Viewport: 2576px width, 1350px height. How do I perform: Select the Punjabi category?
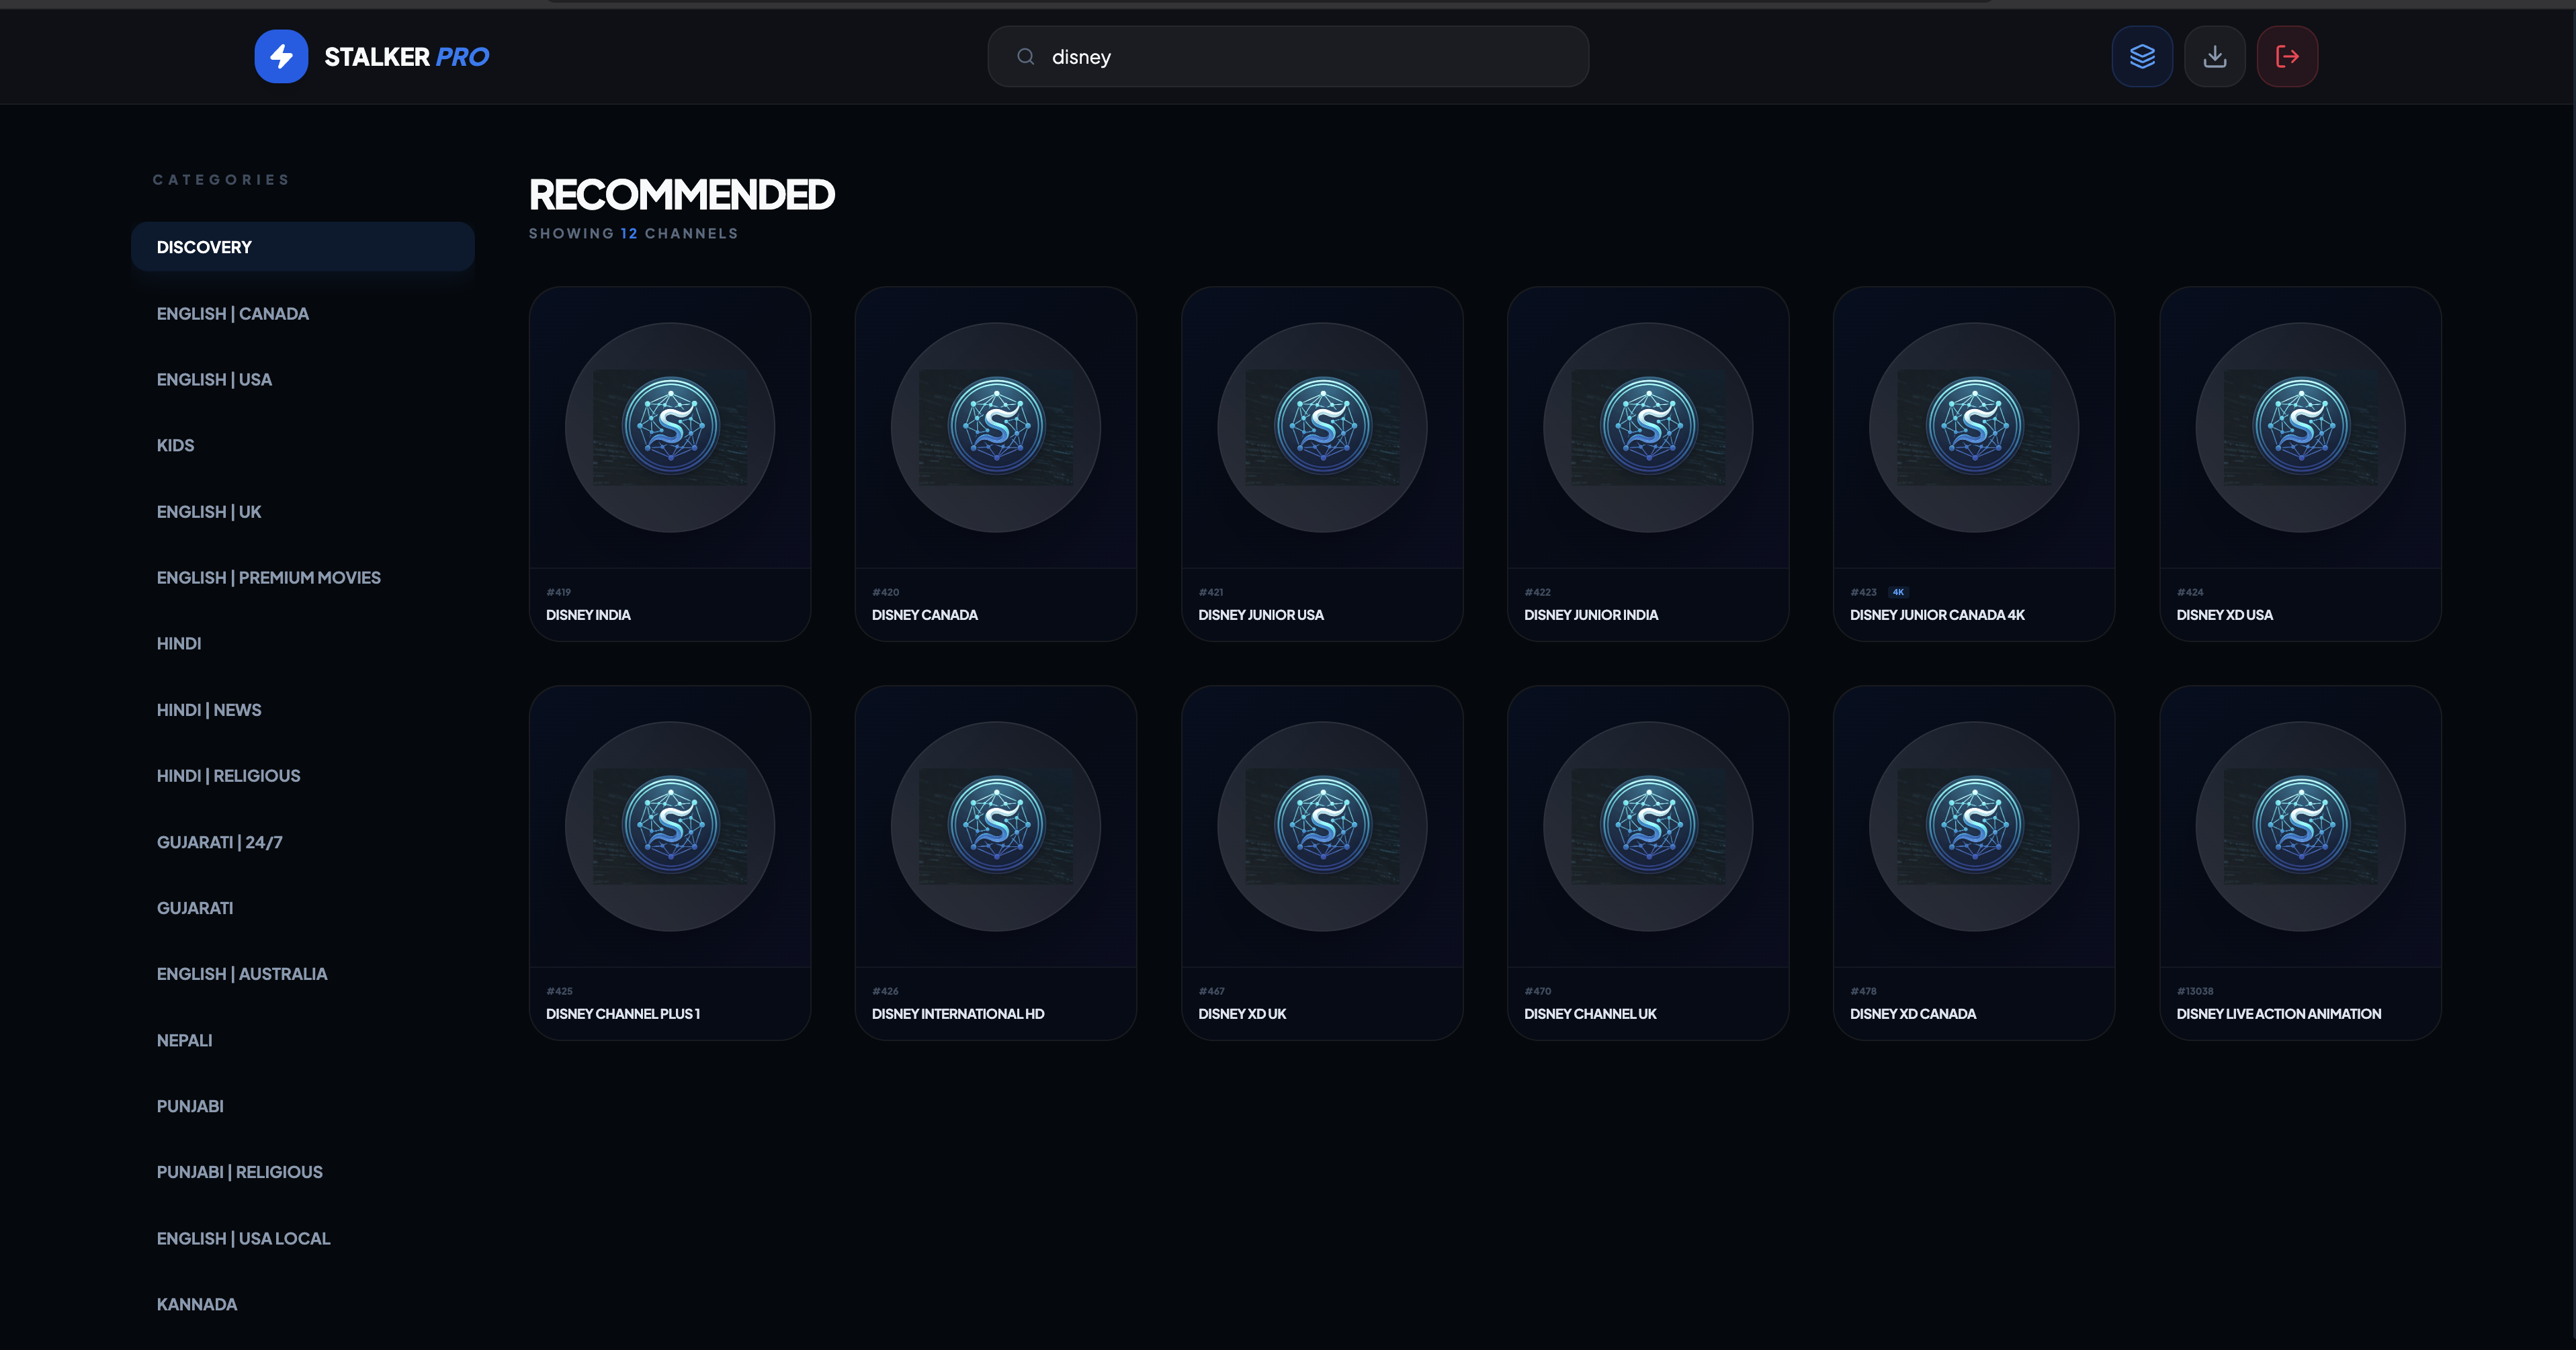coord(302,1107)
